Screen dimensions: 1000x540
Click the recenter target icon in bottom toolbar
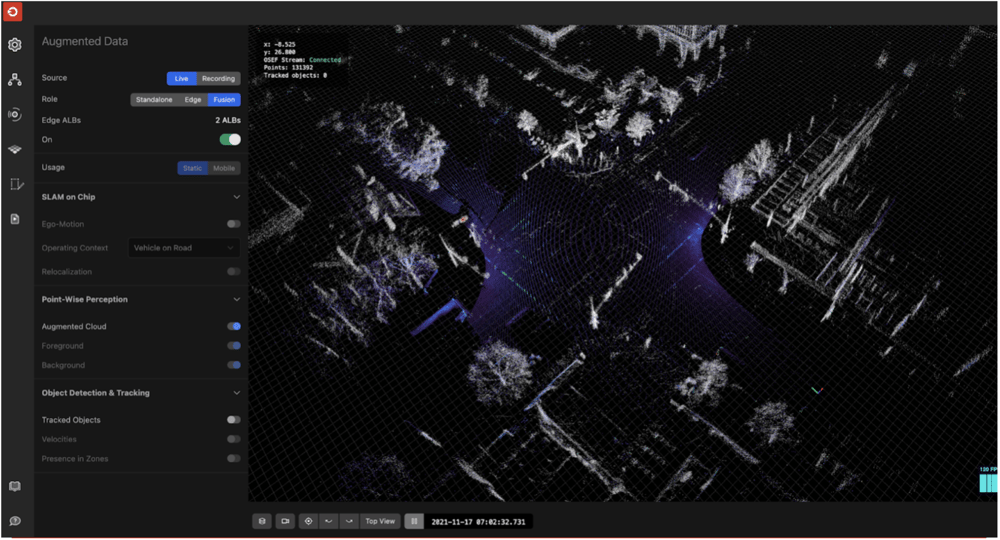pos(308,521)
